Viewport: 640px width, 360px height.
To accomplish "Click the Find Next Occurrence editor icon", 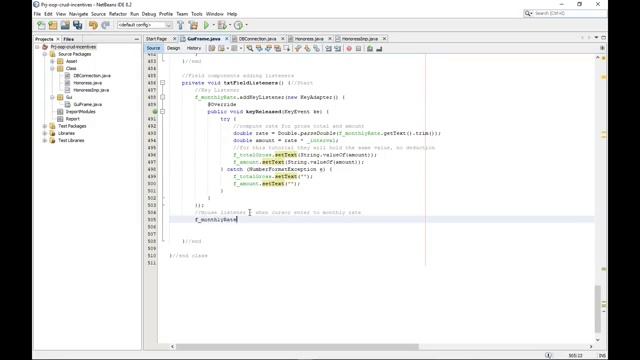I will pos(268,49).
